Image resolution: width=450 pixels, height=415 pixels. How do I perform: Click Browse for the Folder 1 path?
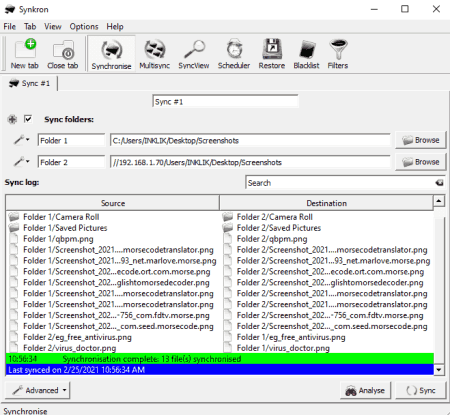point(421,140)
